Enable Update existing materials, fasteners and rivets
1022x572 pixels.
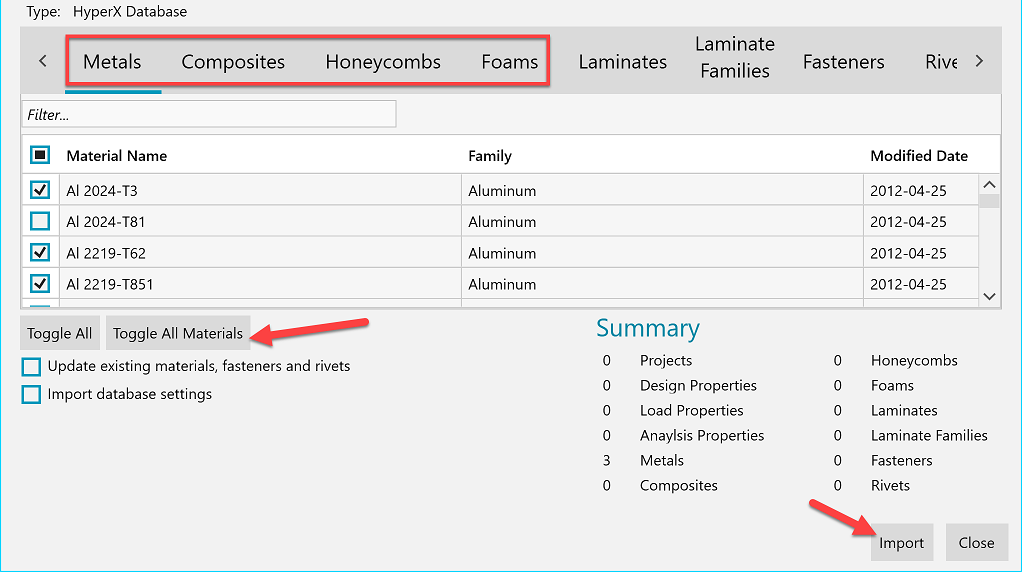tap(31, 367)
